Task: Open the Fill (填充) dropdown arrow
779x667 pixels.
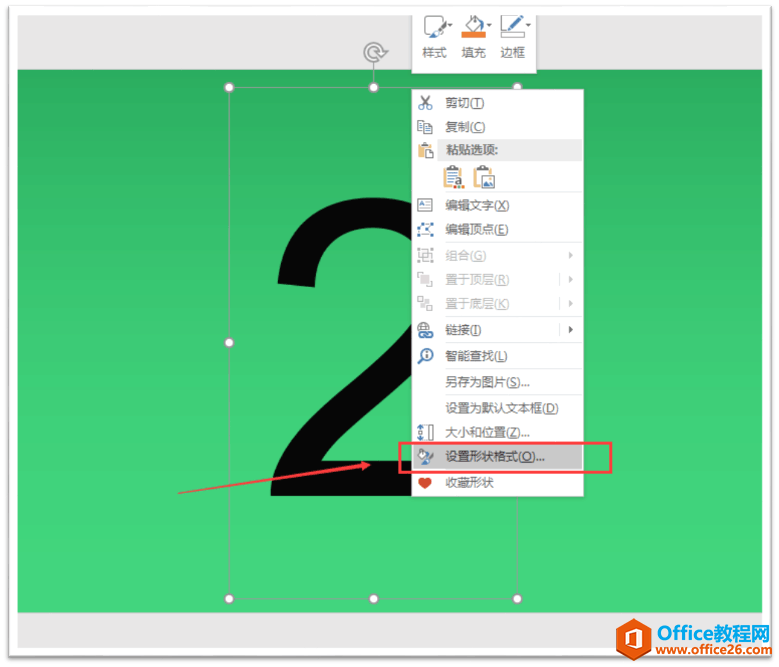Action: click(x=489, y=25)
